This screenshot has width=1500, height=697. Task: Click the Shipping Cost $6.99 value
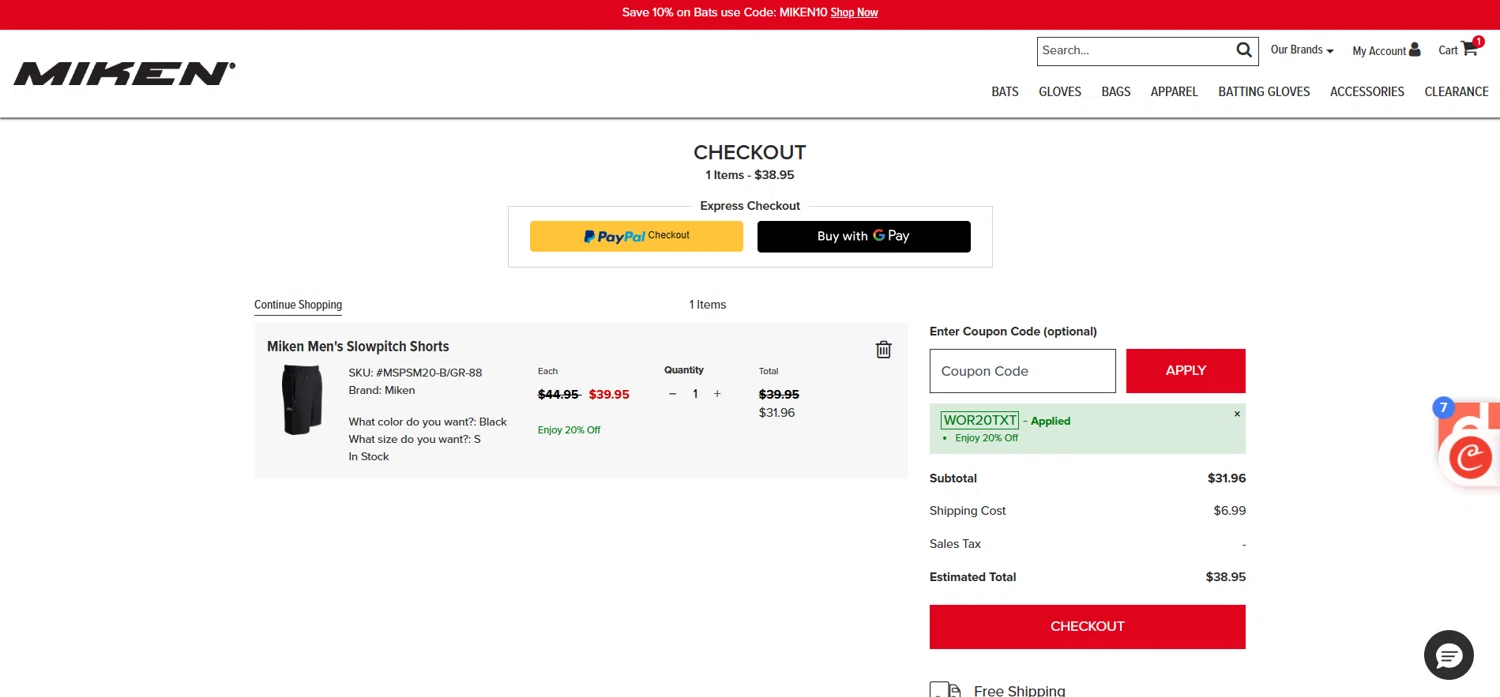1230,511
